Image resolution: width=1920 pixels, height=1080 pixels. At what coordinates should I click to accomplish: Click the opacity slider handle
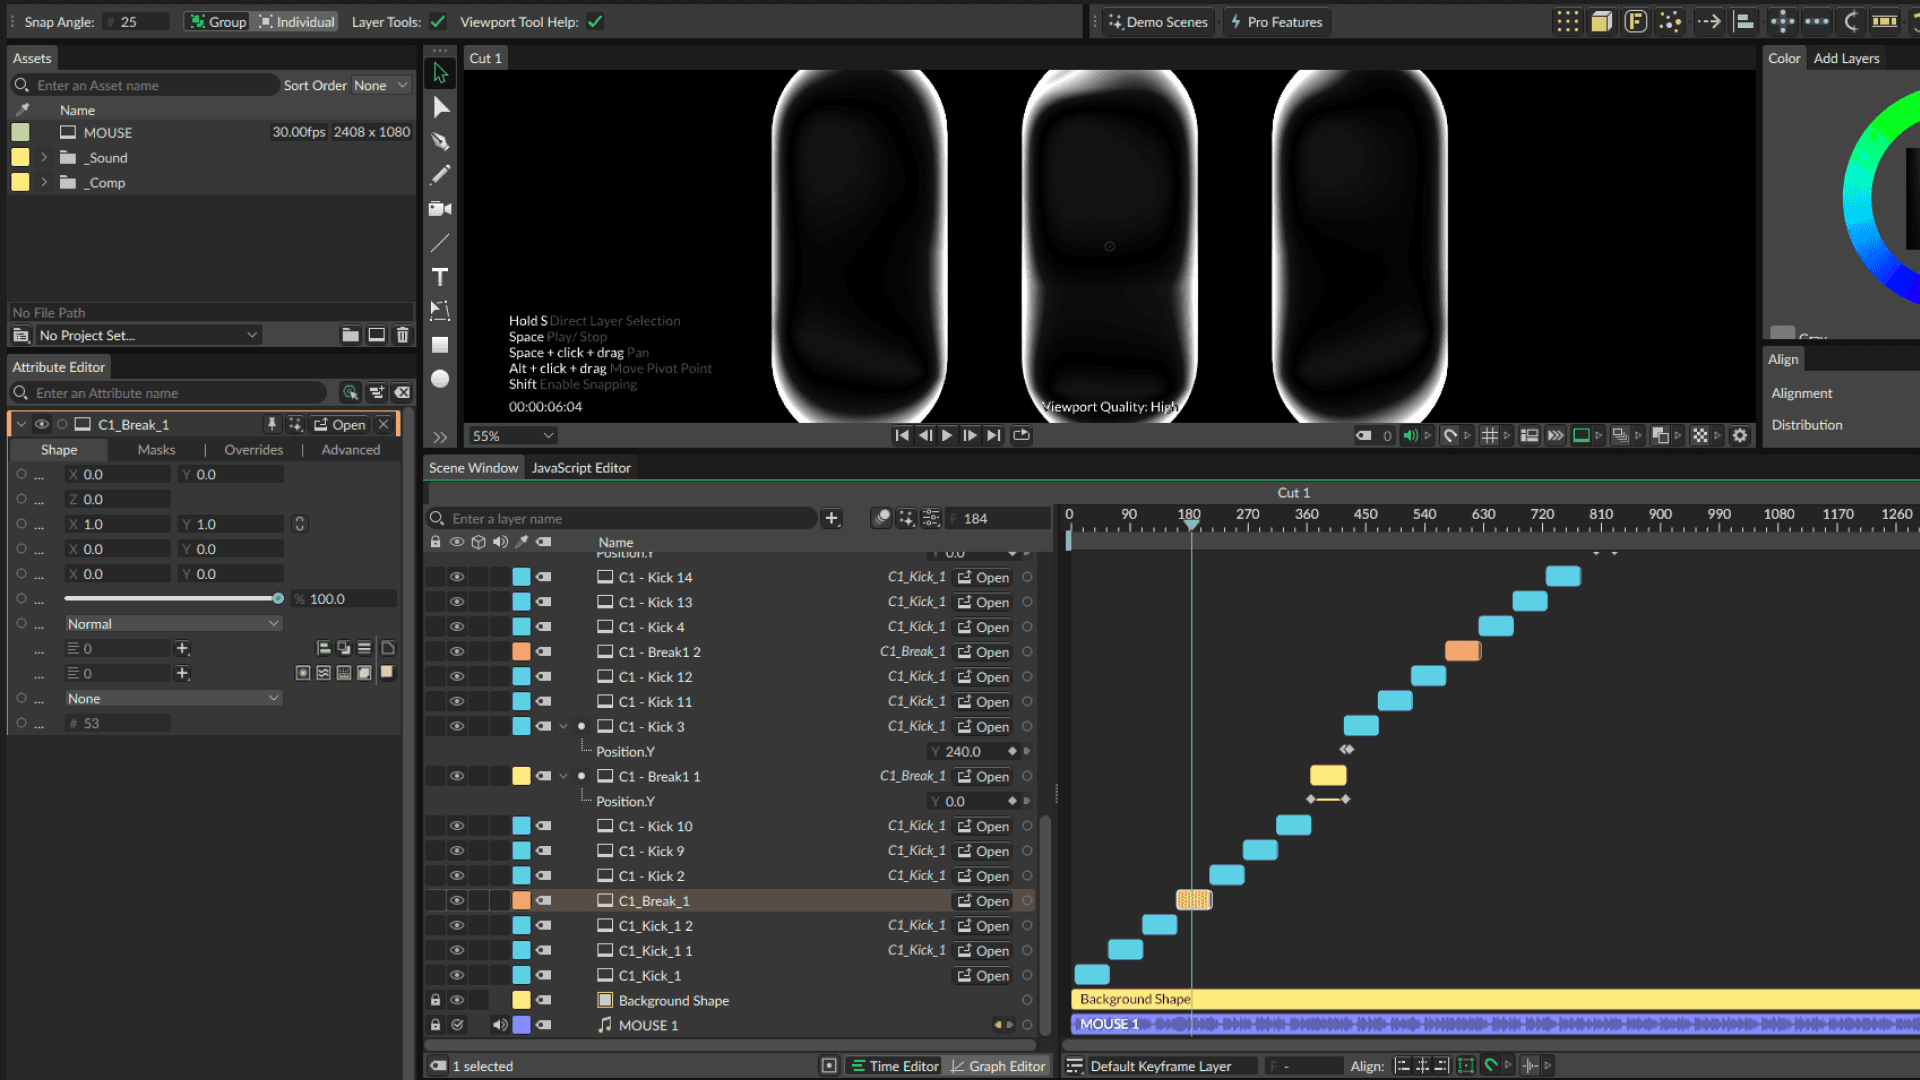(x=278, y=599)
